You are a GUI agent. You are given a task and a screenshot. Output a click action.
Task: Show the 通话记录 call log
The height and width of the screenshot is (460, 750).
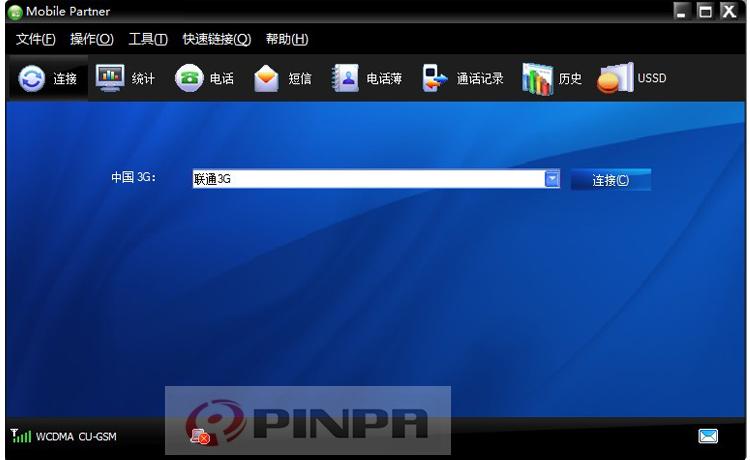463,78
